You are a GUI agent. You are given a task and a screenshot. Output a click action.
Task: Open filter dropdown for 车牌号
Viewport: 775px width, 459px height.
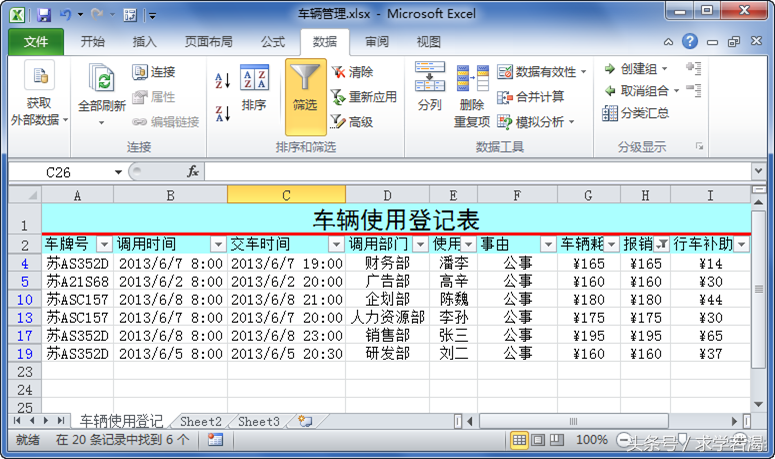tap(104, 244)
